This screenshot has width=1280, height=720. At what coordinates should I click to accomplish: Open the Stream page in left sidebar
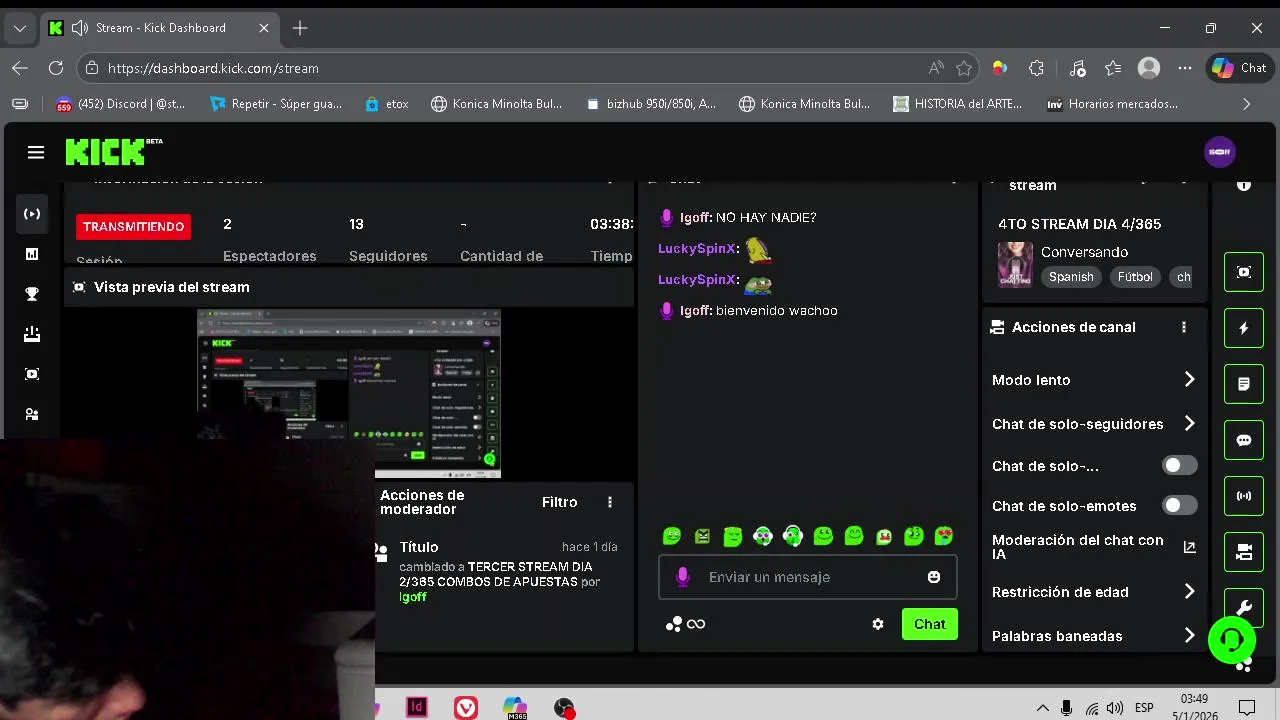32,214
